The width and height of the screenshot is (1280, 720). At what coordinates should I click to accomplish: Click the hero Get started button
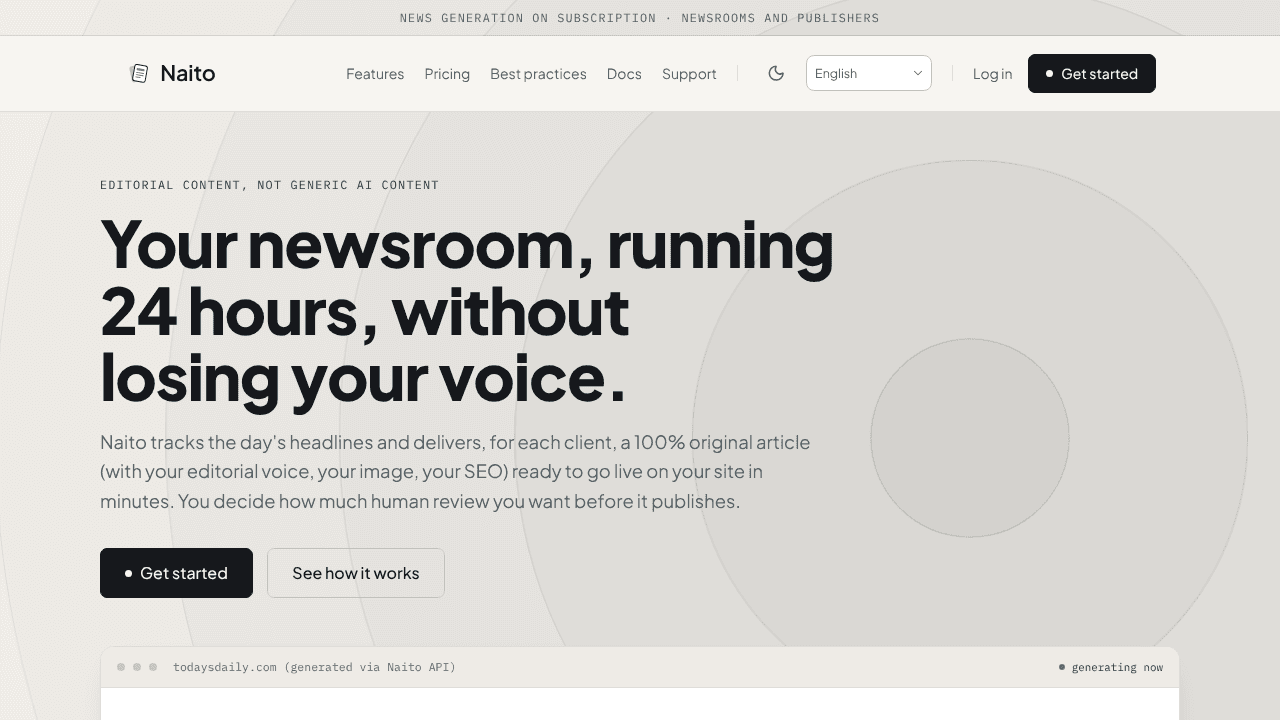pyautogui.click(x=176, y=573)
